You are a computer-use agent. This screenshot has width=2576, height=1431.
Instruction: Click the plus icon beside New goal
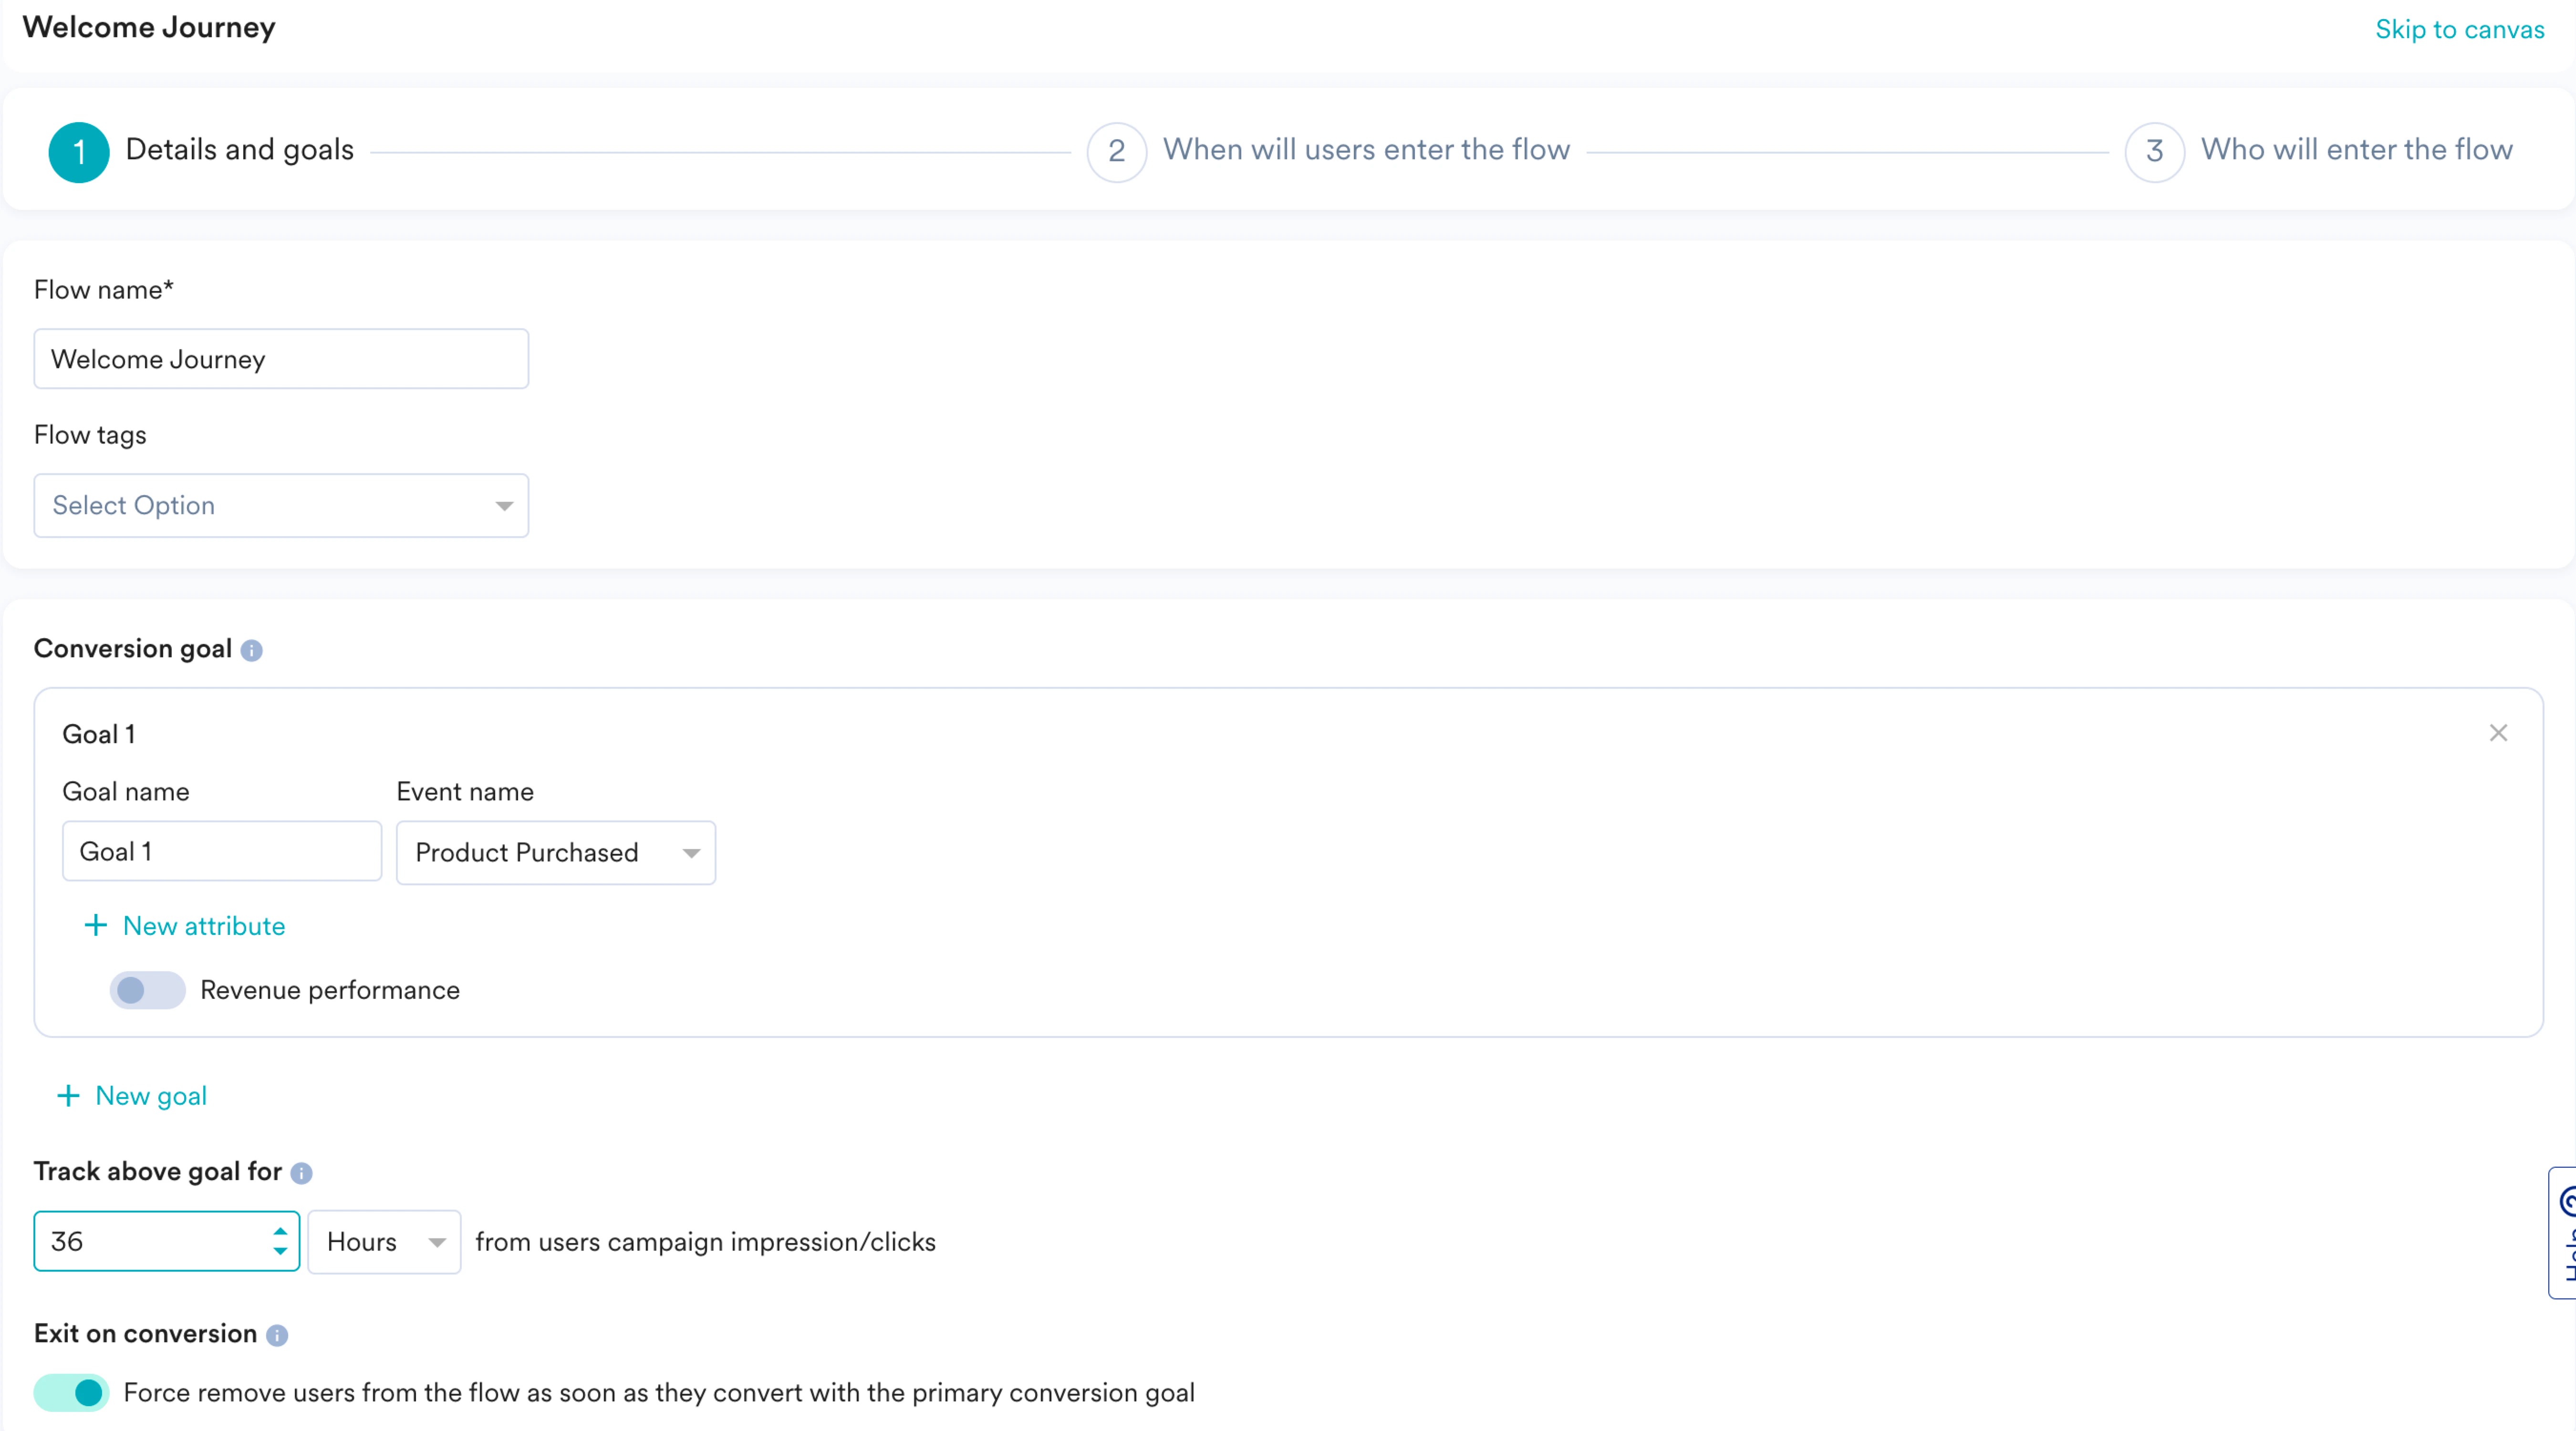coord(68,1096)
